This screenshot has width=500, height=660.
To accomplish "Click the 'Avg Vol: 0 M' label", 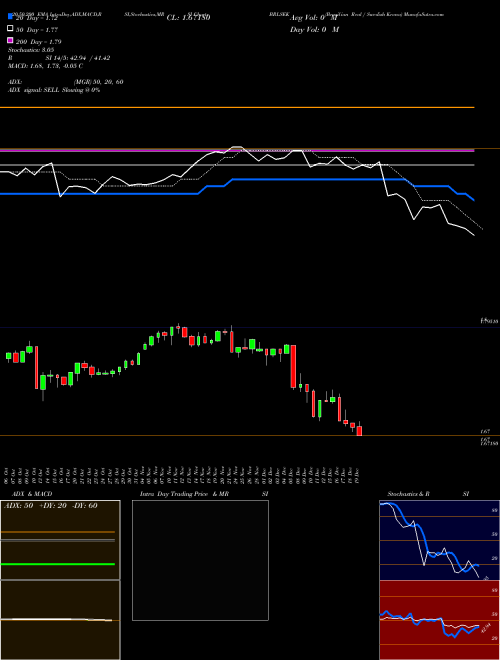I will click(314, 18).
